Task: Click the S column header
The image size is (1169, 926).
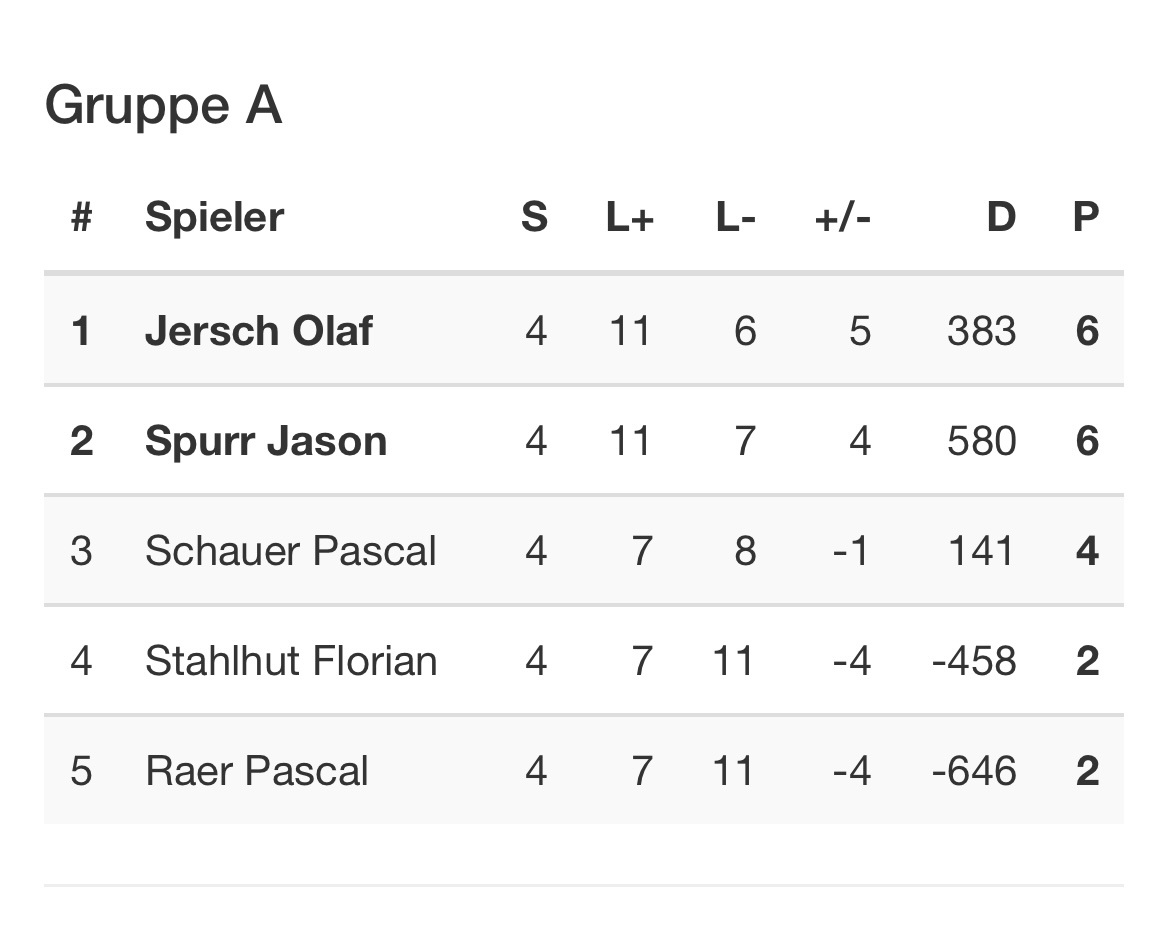Action: coord(534,217)
